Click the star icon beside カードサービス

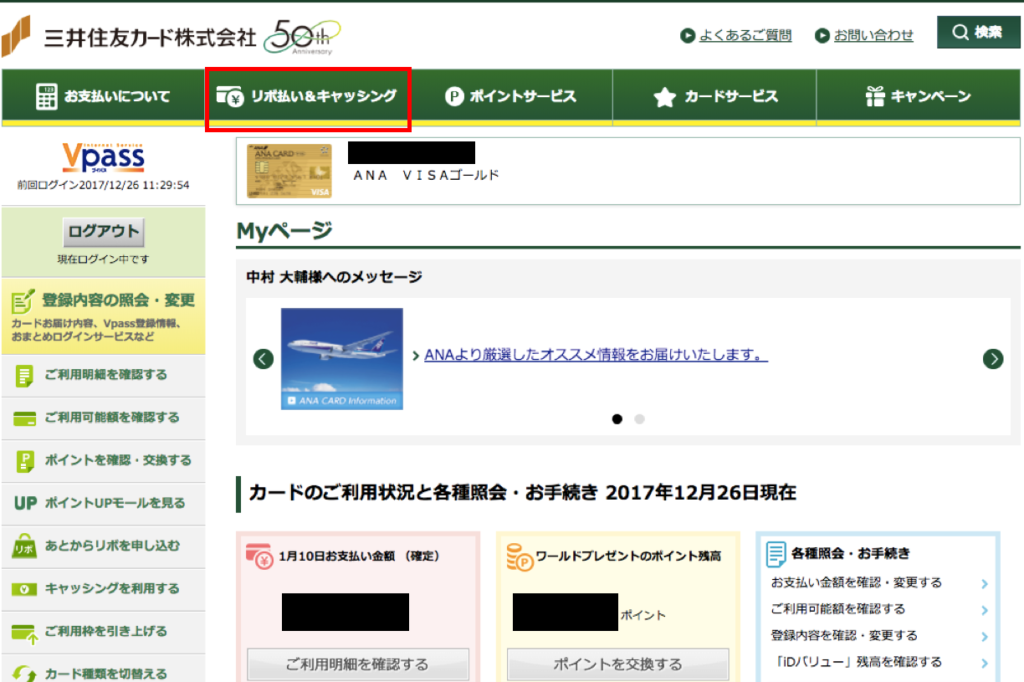click(664, 97)
